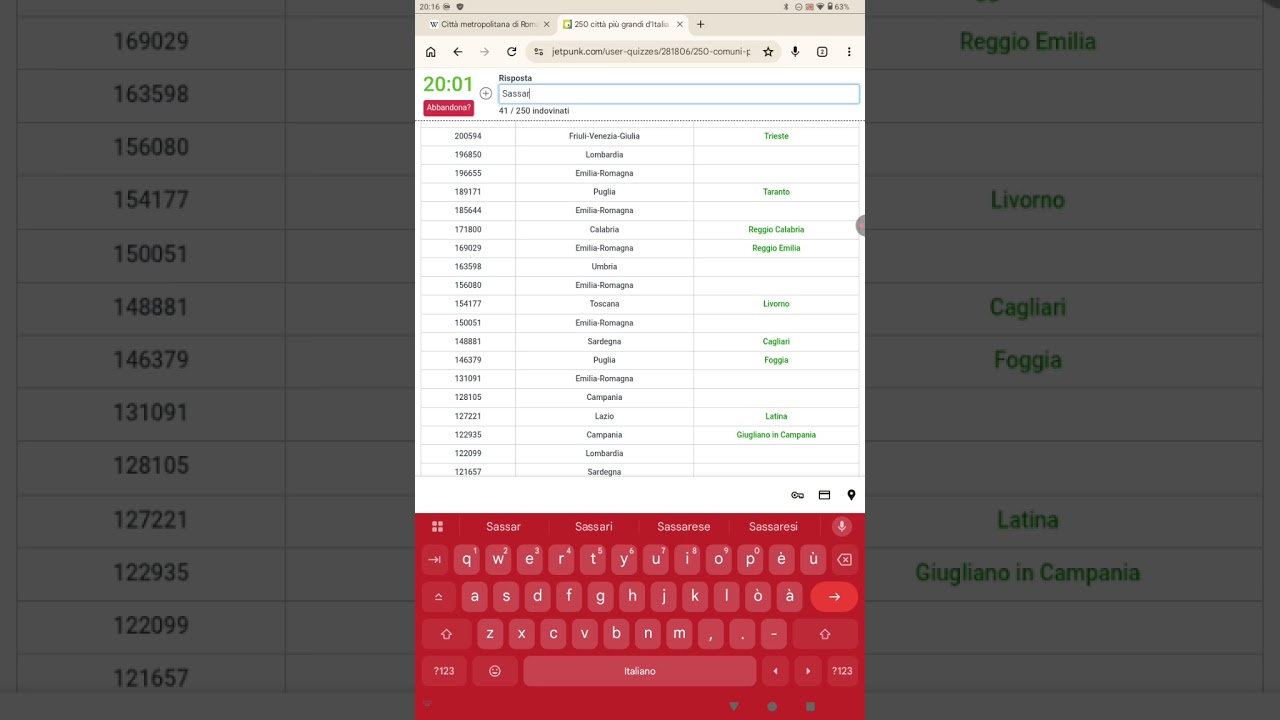Image resolution: width=1280 pixels, height=720 pixels.
Task: Open tab switcher showing 2 tabs
Action: coord(822,52)
